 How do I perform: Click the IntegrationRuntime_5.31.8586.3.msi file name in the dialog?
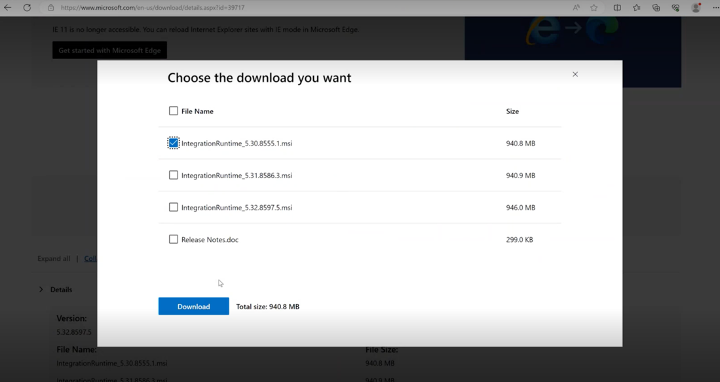(236, 175)
